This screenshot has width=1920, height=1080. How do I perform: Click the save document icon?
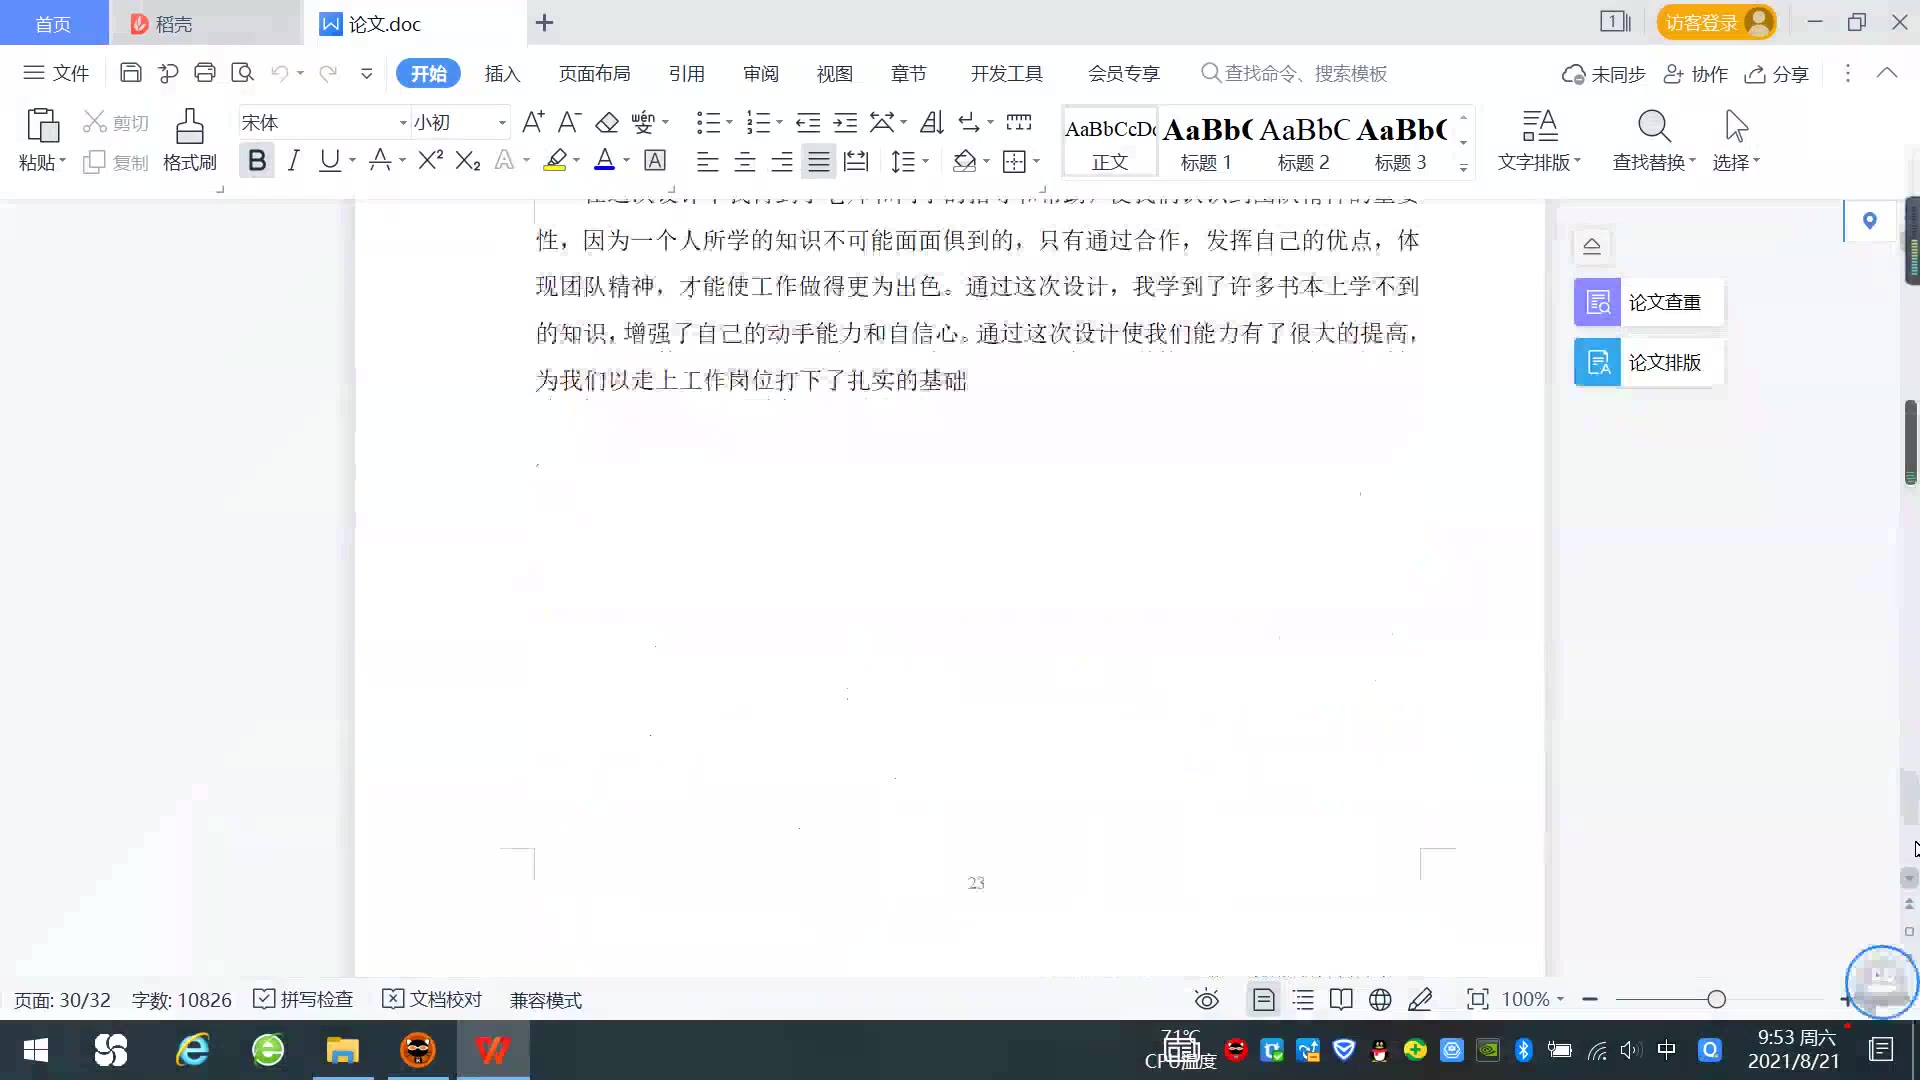pyautogui.click(x=130, y=73)
